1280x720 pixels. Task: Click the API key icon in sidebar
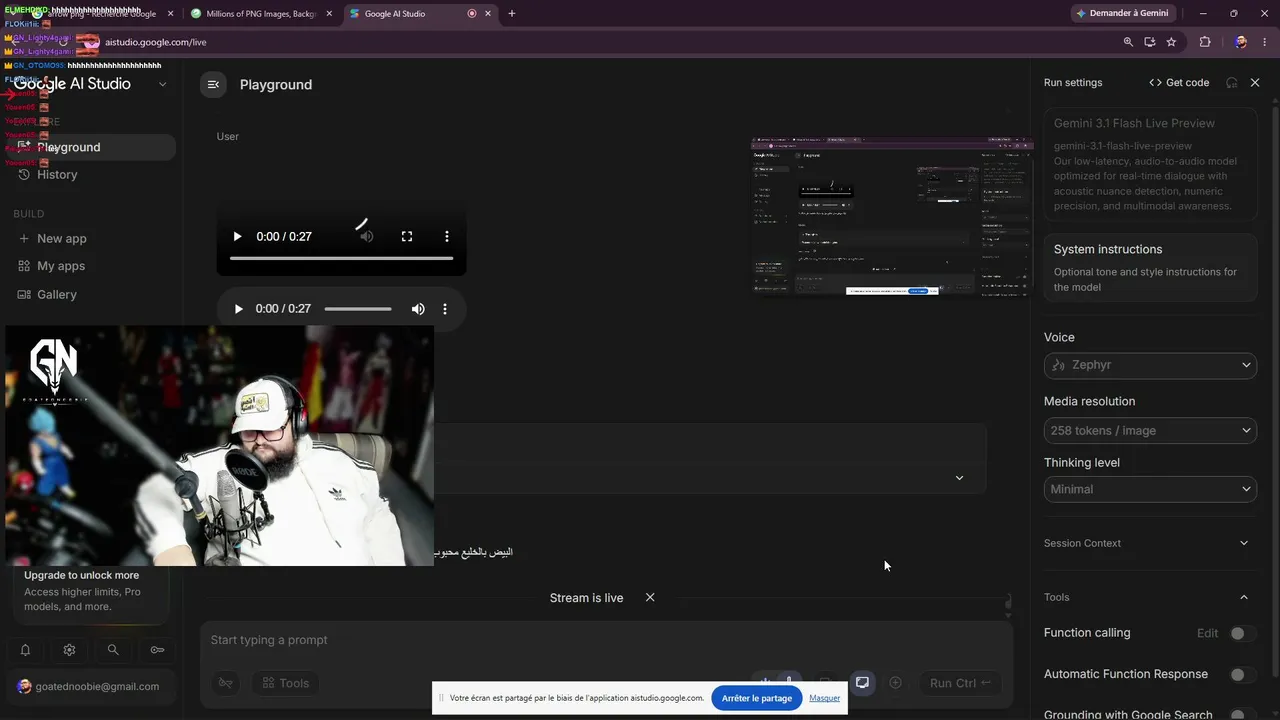[157, 650]
